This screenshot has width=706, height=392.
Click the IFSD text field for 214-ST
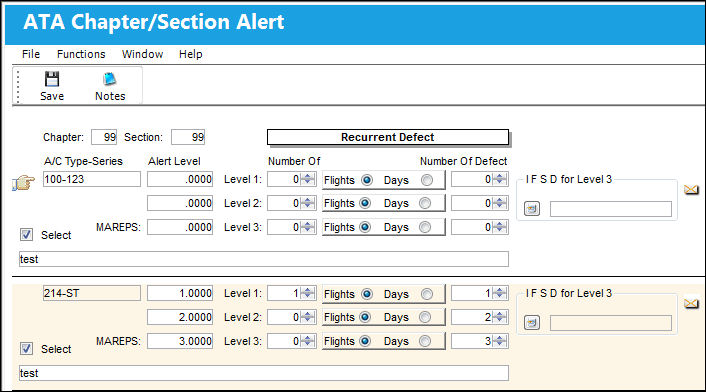611,323
